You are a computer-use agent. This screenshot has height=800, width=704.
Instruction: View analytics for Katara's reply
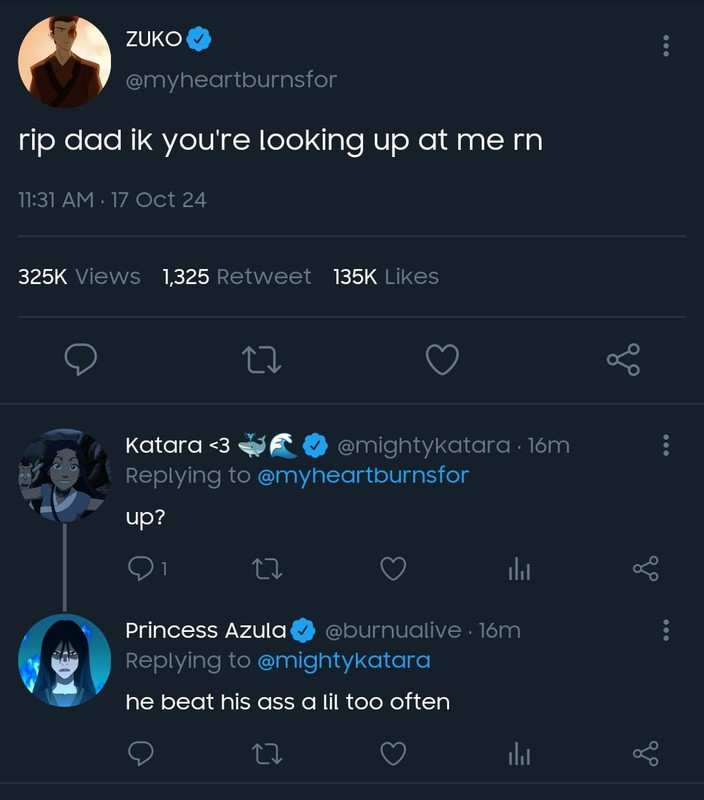point(517,569)
